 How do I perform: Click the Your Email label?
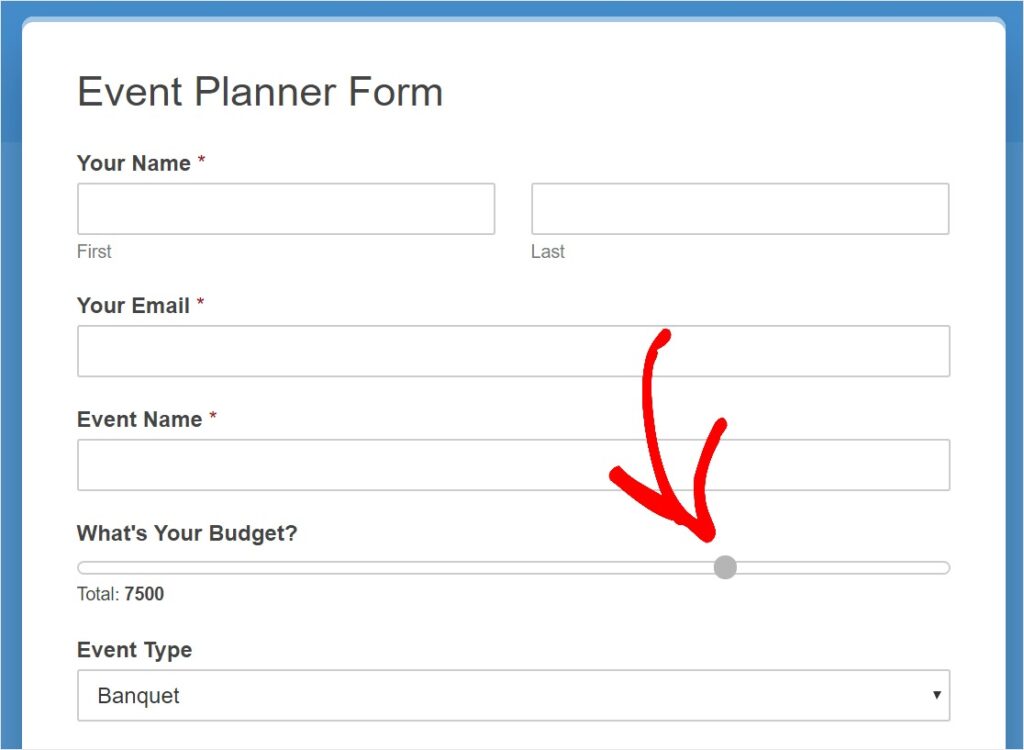(131, 306)
